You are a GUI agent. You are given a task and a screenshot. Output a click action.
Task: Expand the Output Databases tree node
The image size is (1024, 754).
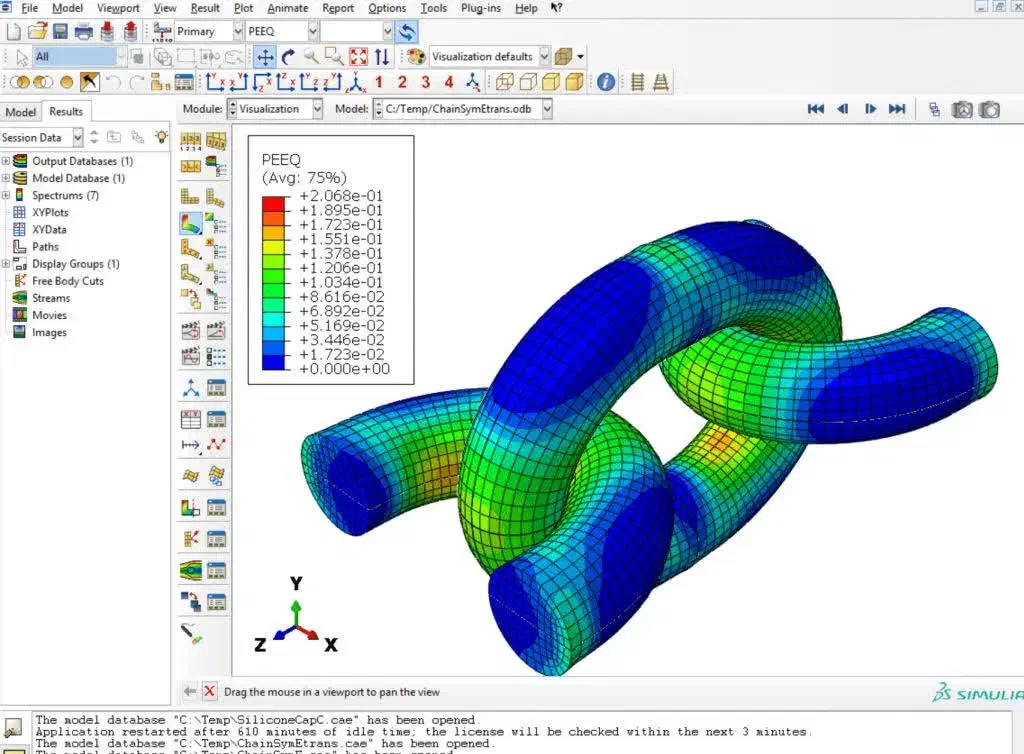(x=6, y=161)
